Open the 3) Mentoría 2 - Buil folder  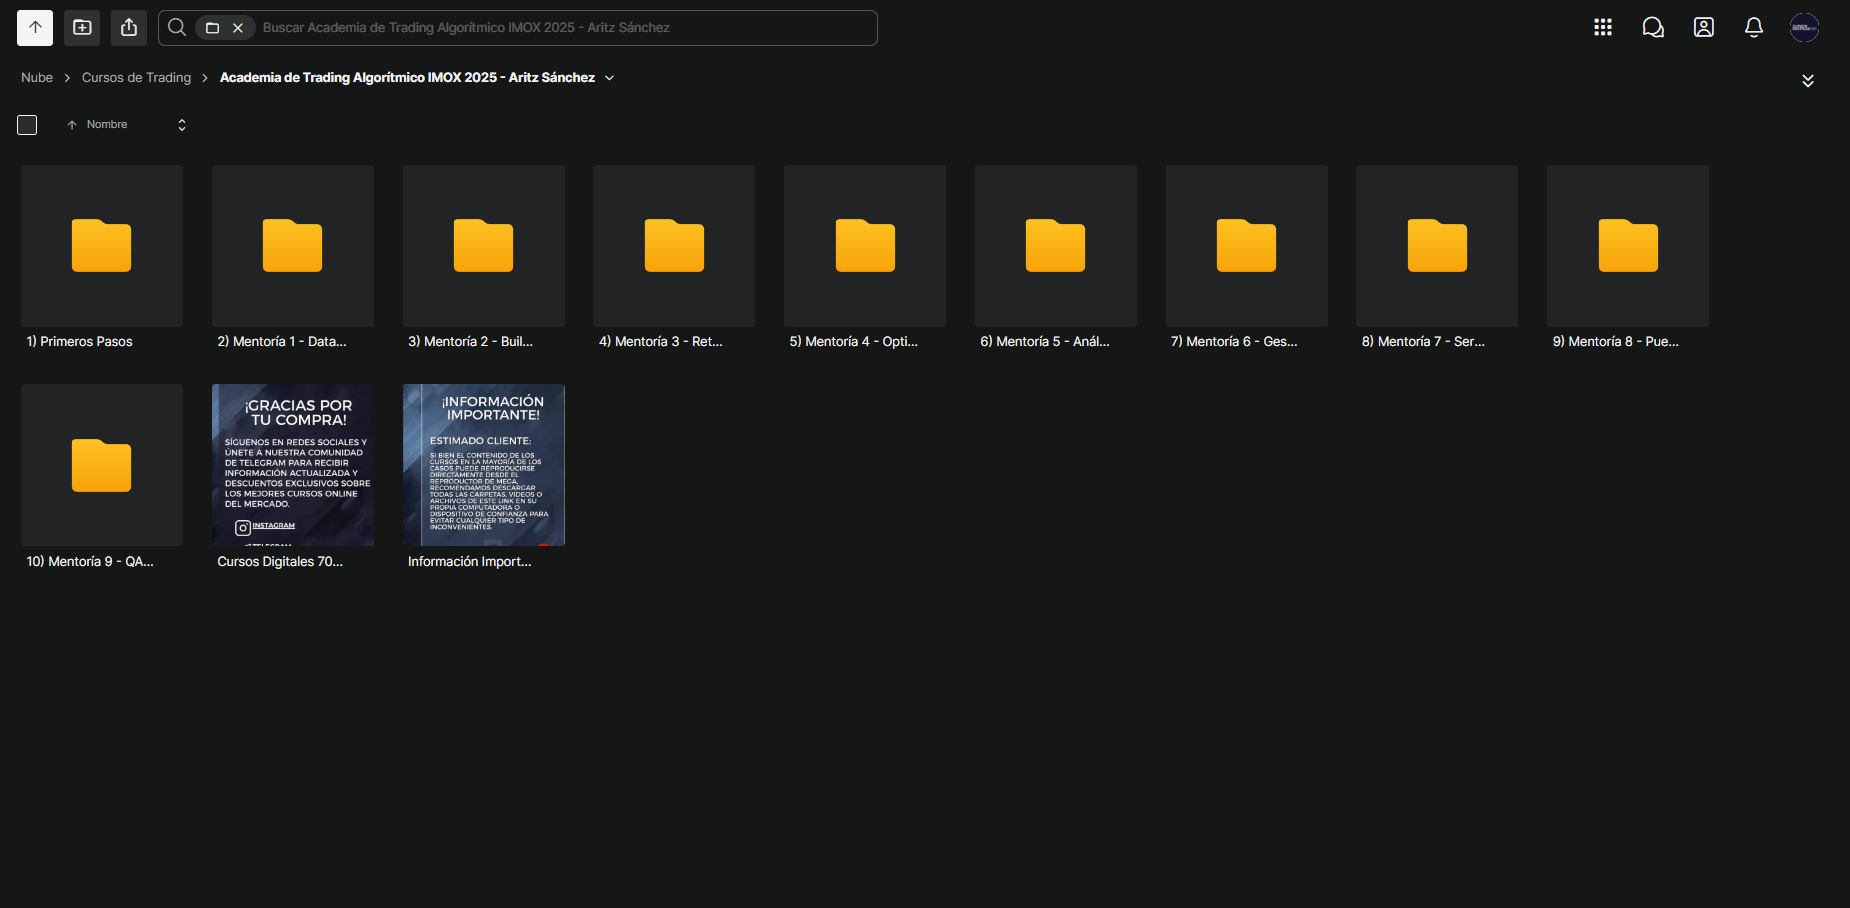tap(484, 246)
